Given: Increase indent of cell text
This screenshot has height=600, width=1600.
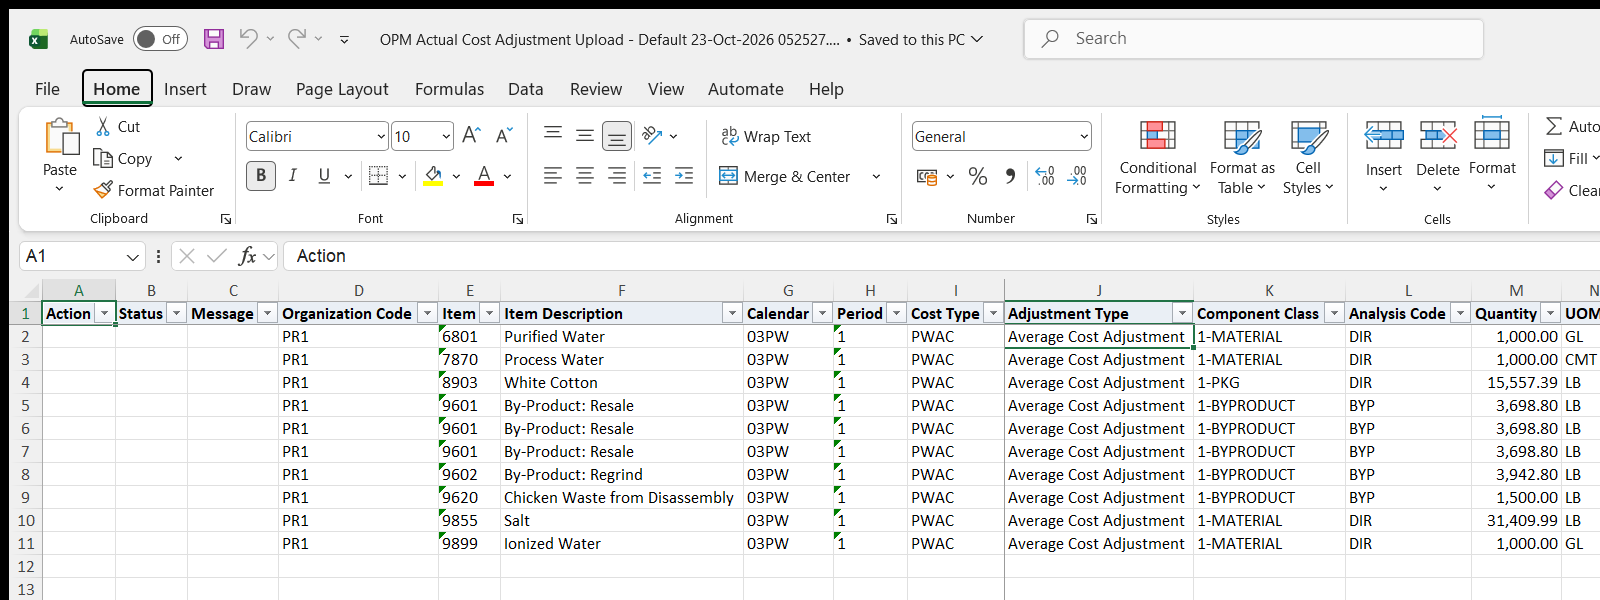Looking at the screenshot, I should coord(684,176).
